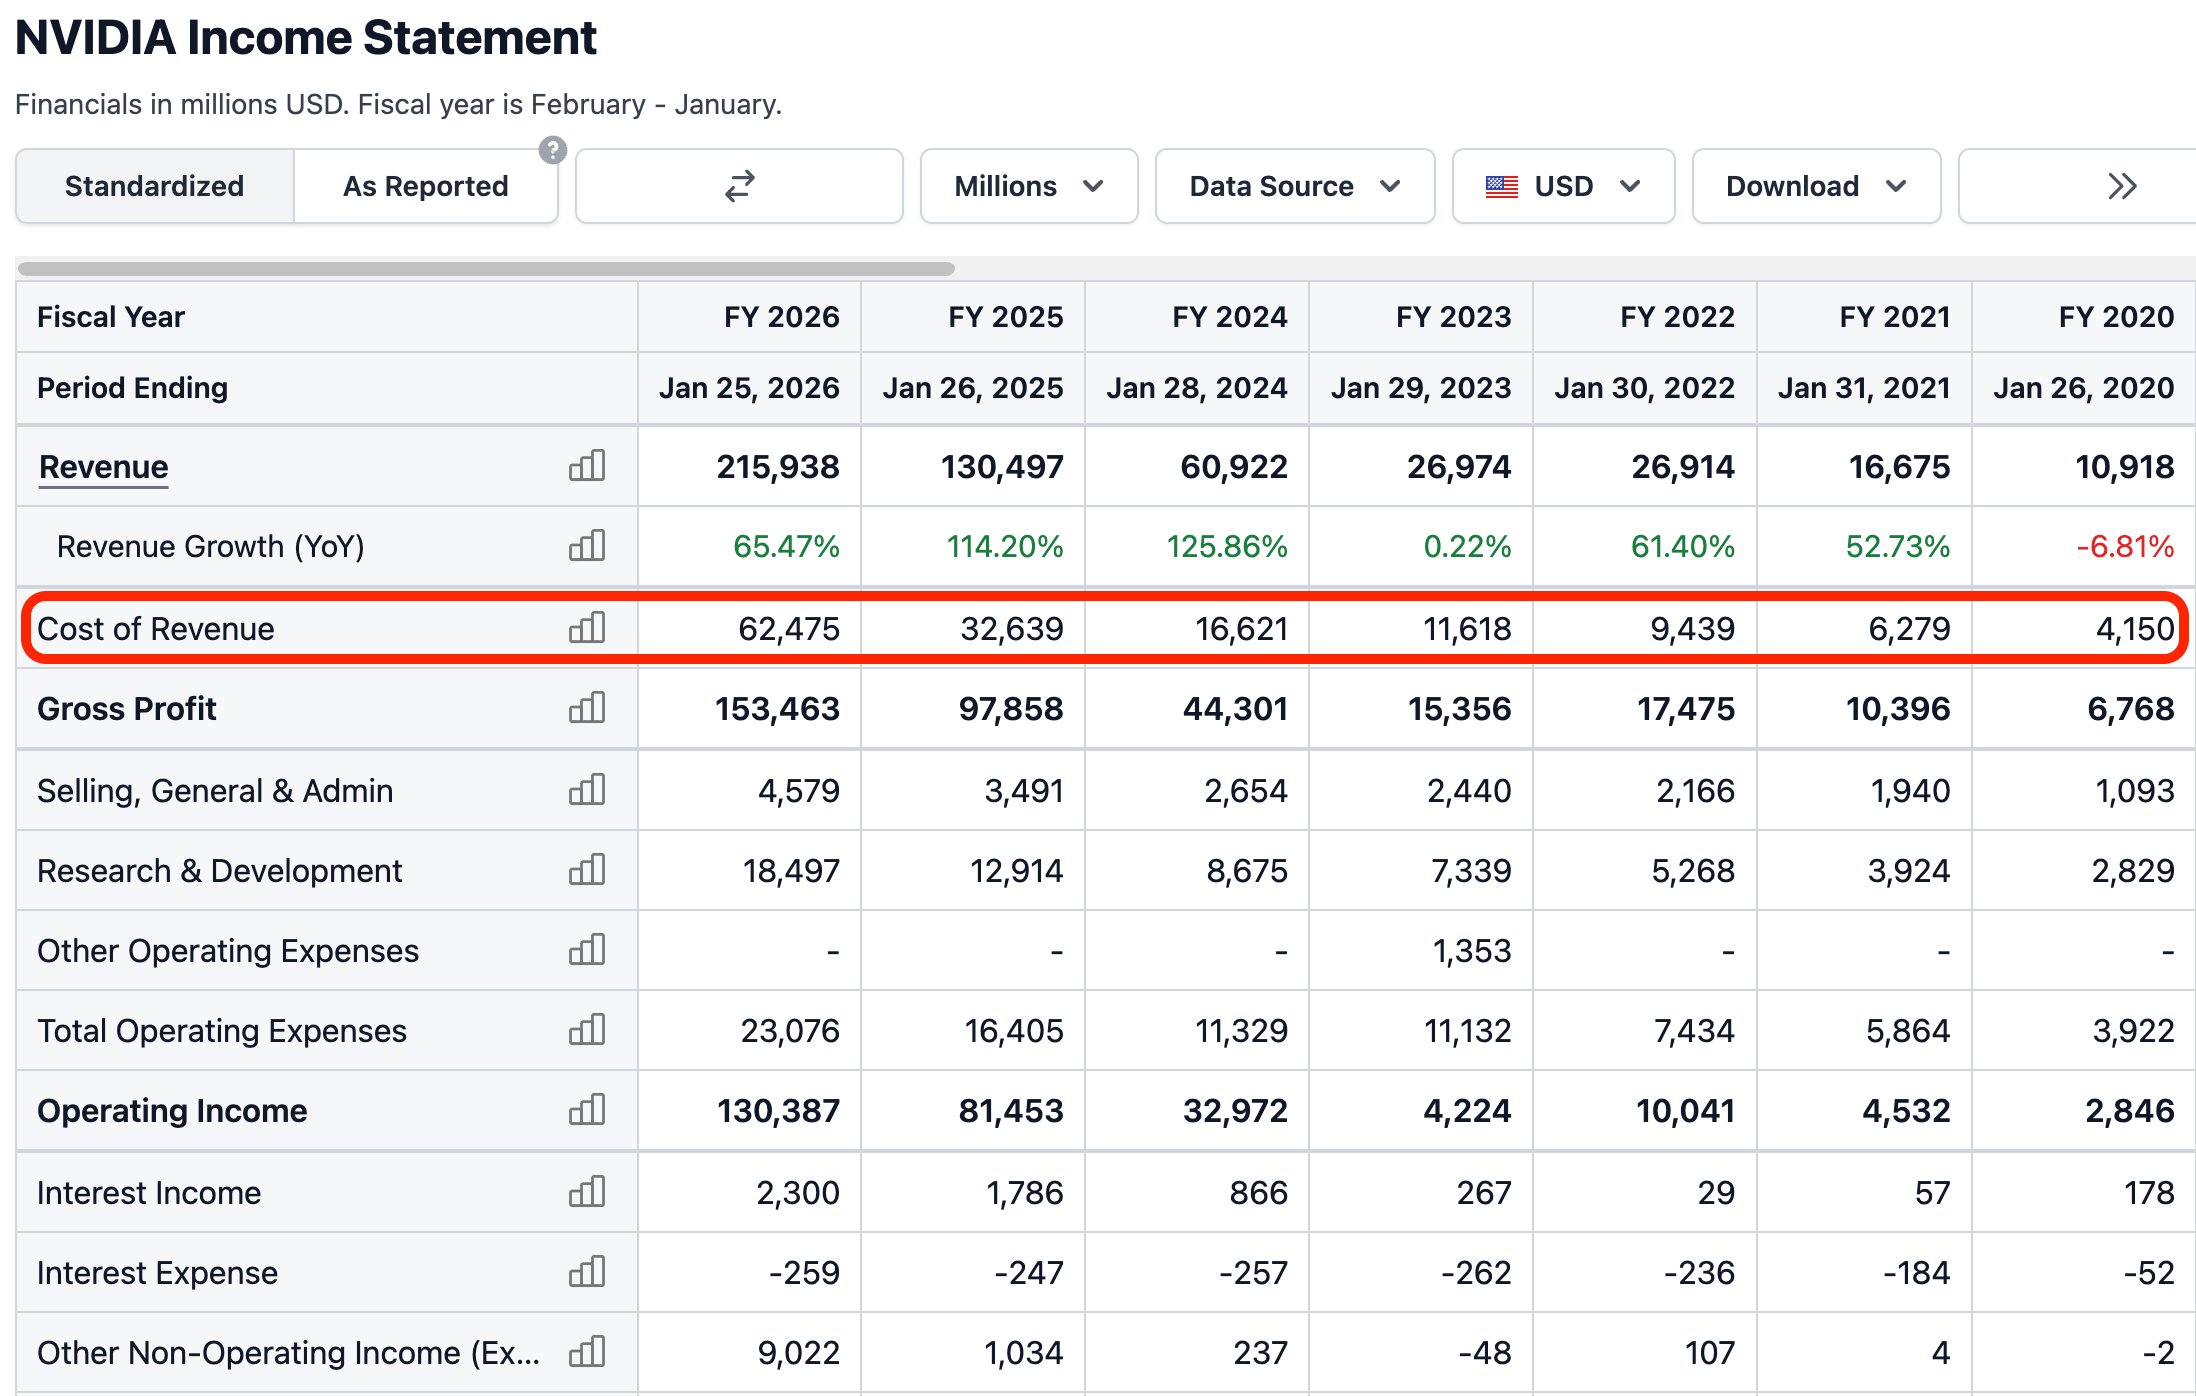The image size is (2196, 1396).
Task: Click cost of revenue value 16,621
Action: point(1241,629)
